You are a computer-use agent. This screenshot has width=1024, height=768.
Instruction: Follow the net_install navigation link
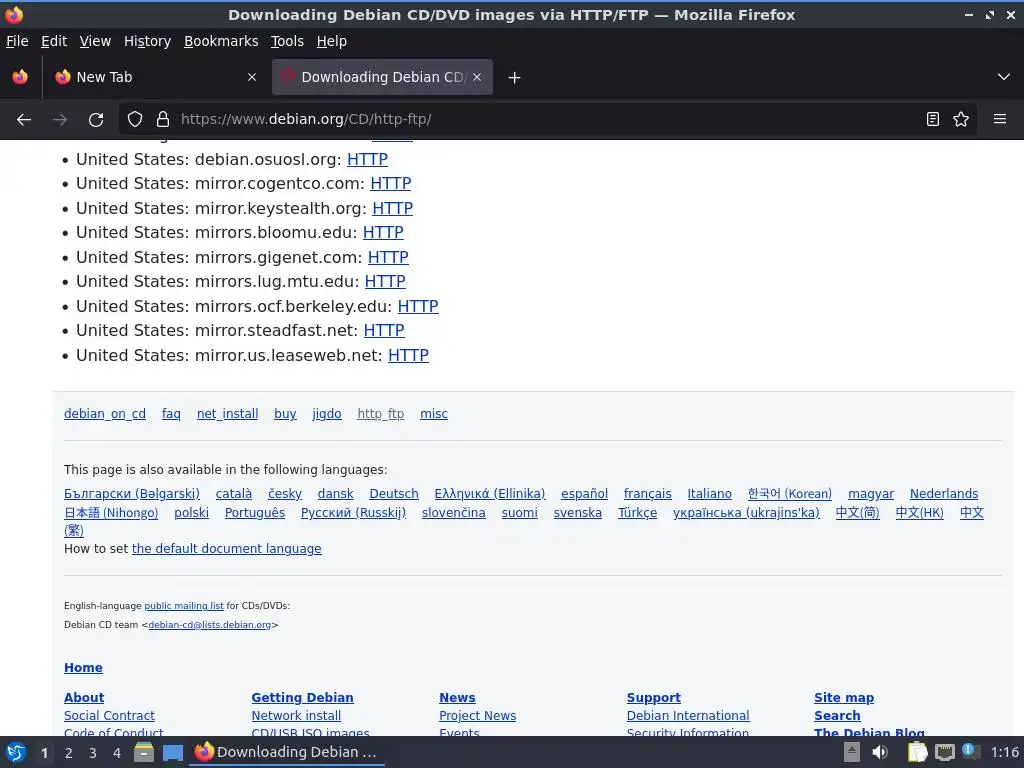tap(227, 414)
